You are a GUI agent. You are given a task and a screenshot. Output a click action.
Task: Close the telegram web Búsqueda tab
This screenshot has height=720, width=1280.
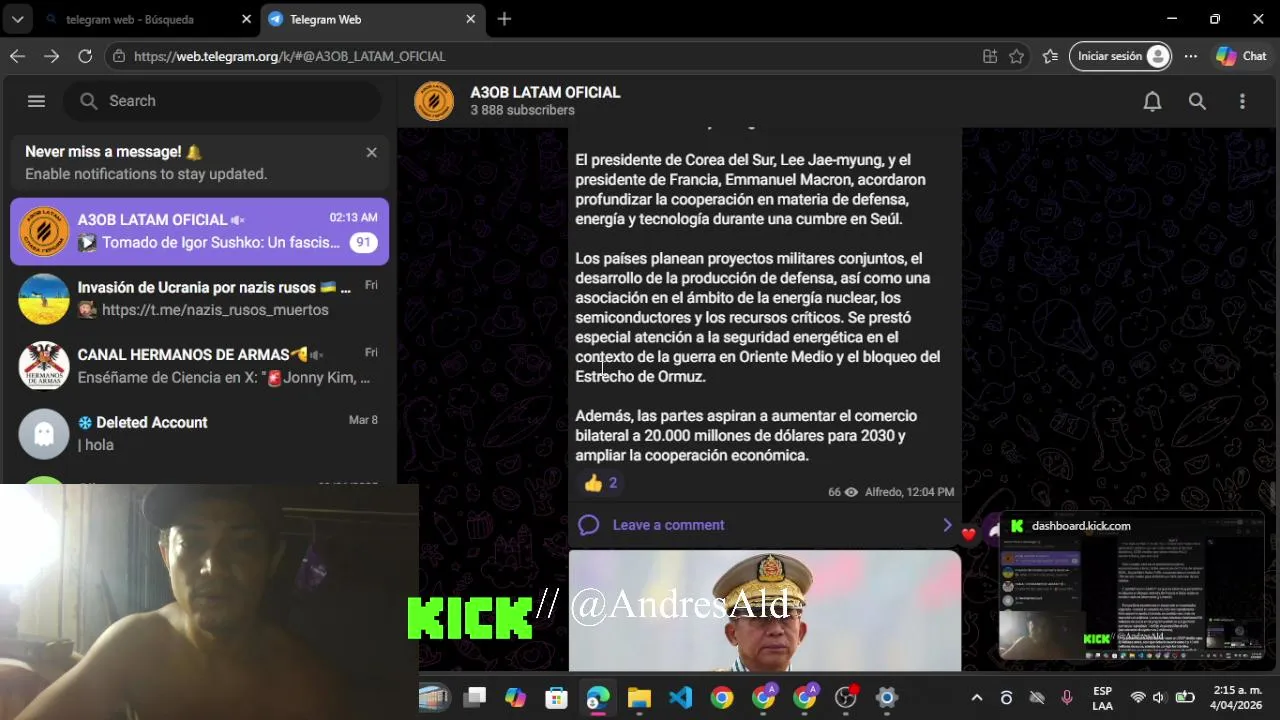point(246,19)
